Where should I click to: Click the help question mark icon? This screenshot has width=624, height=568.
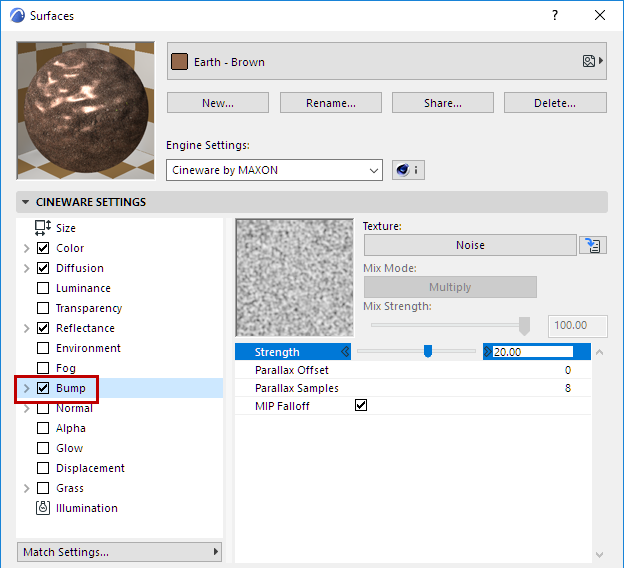pyautogui.click(x=554, y=15)
